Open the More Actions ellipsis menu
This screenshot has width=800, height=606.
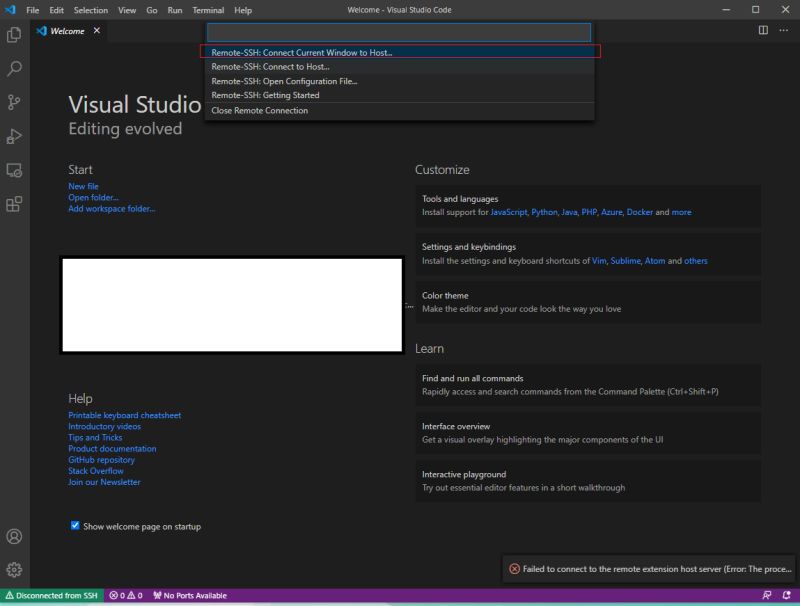(x=783, y=31)
